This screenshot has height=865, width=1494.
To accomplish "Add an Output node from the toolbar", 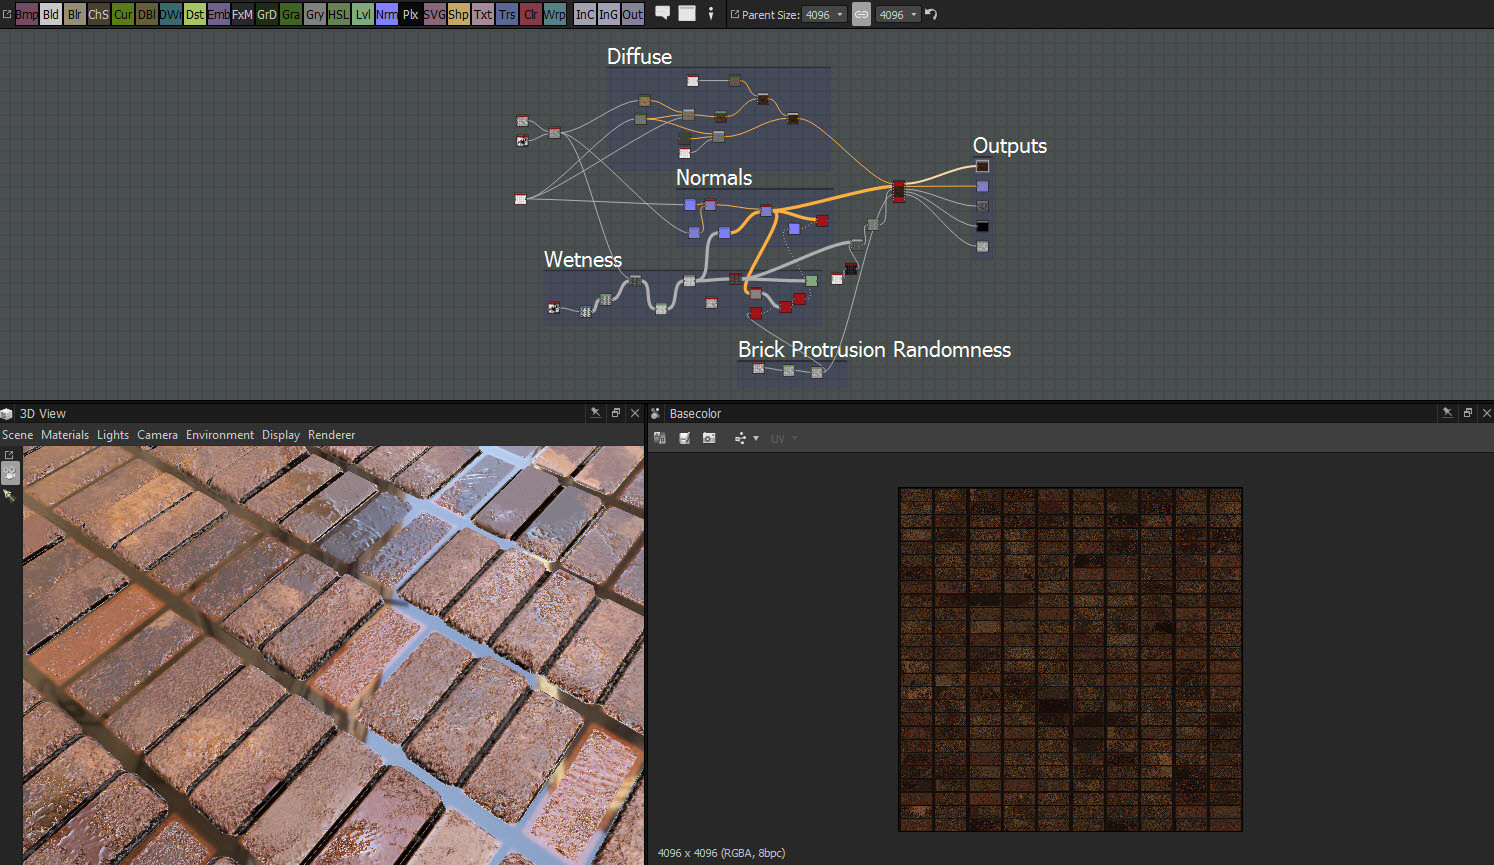I will (x=632, y=14).
